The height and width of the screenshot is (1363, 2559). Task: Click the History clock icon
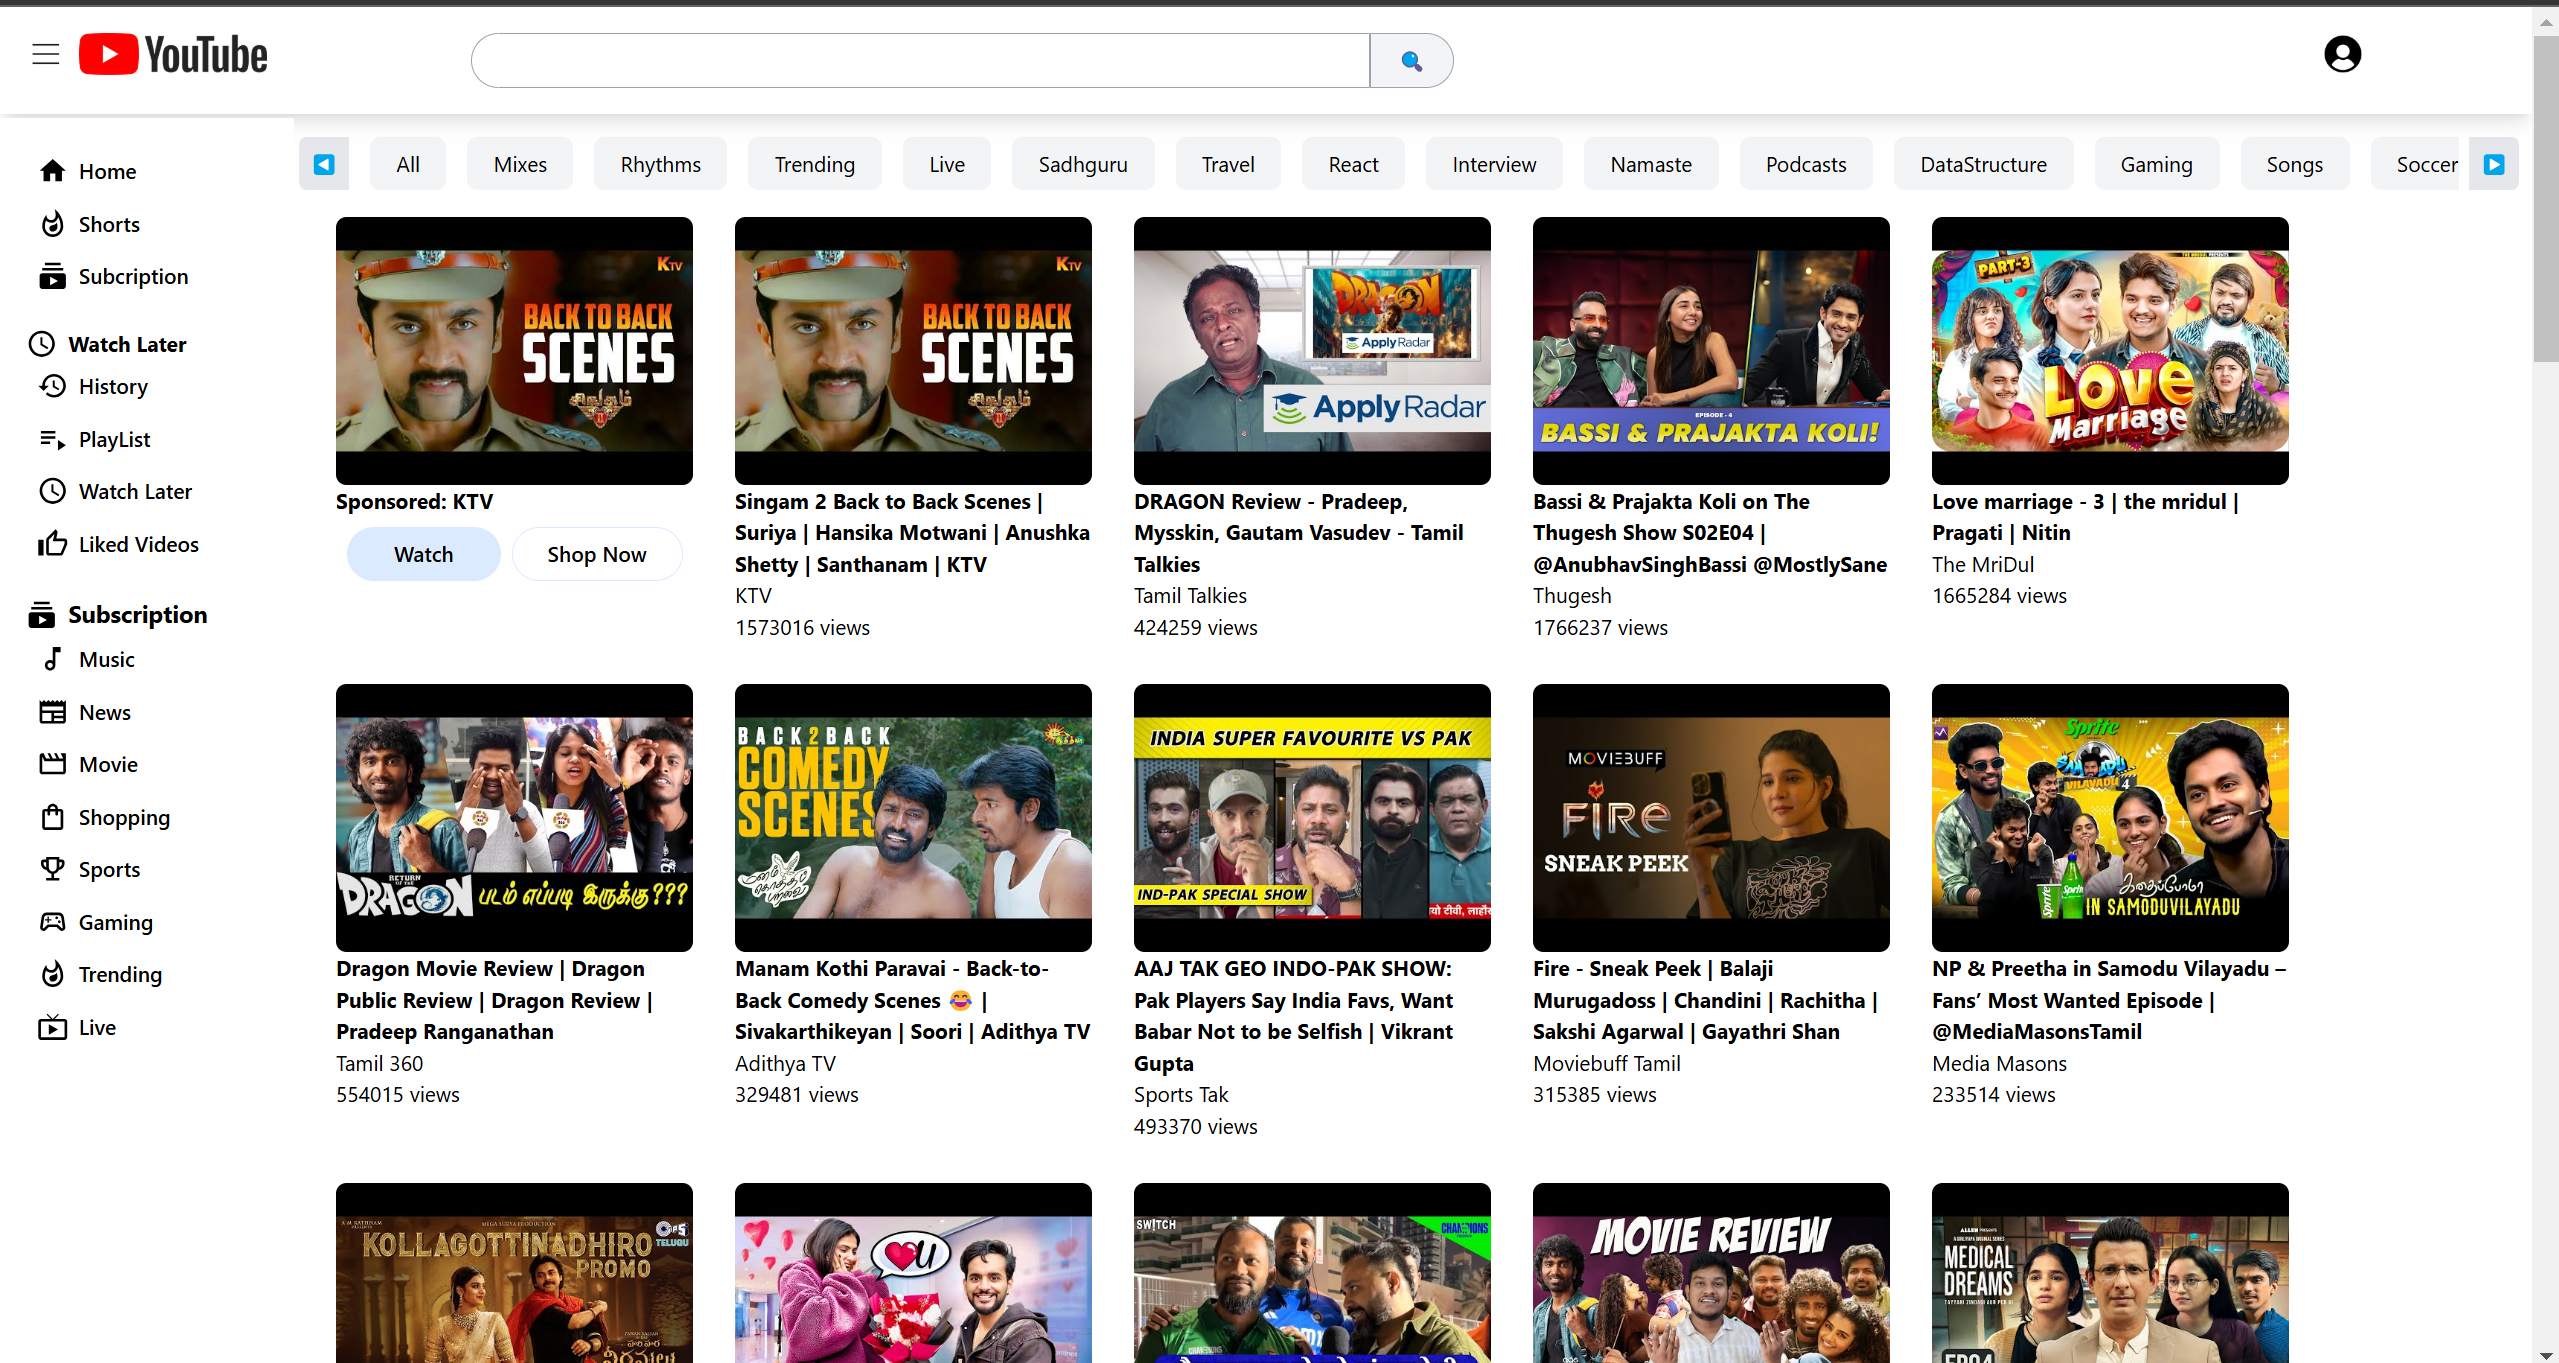click(53, 386)
